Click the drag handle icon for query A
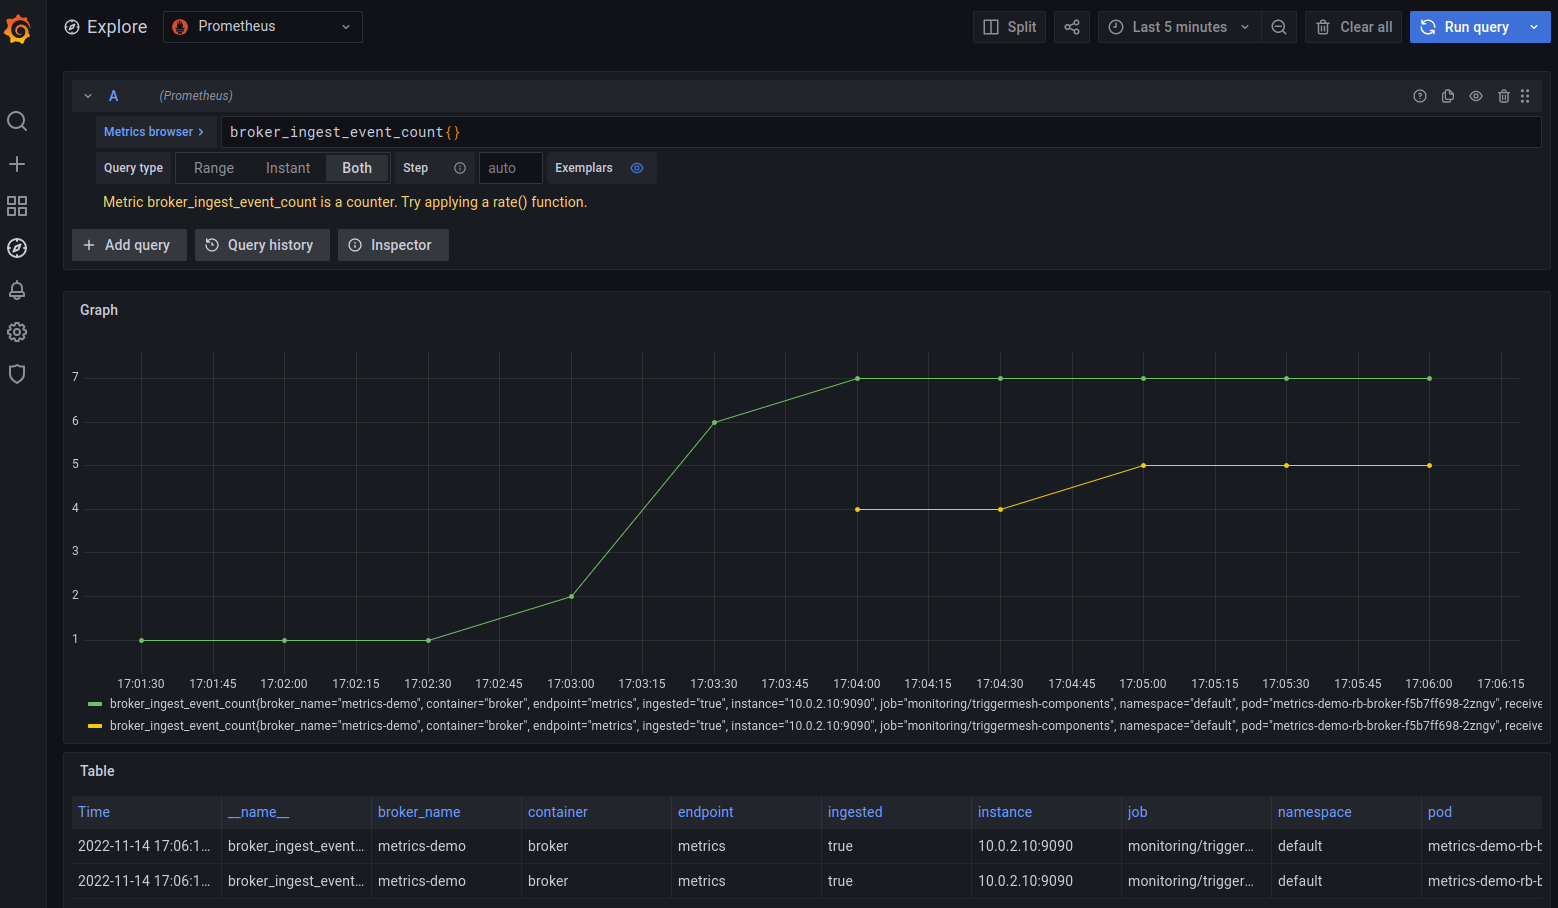Image resolution: width=1558 pixels, height=908 pixels. 1525,96
